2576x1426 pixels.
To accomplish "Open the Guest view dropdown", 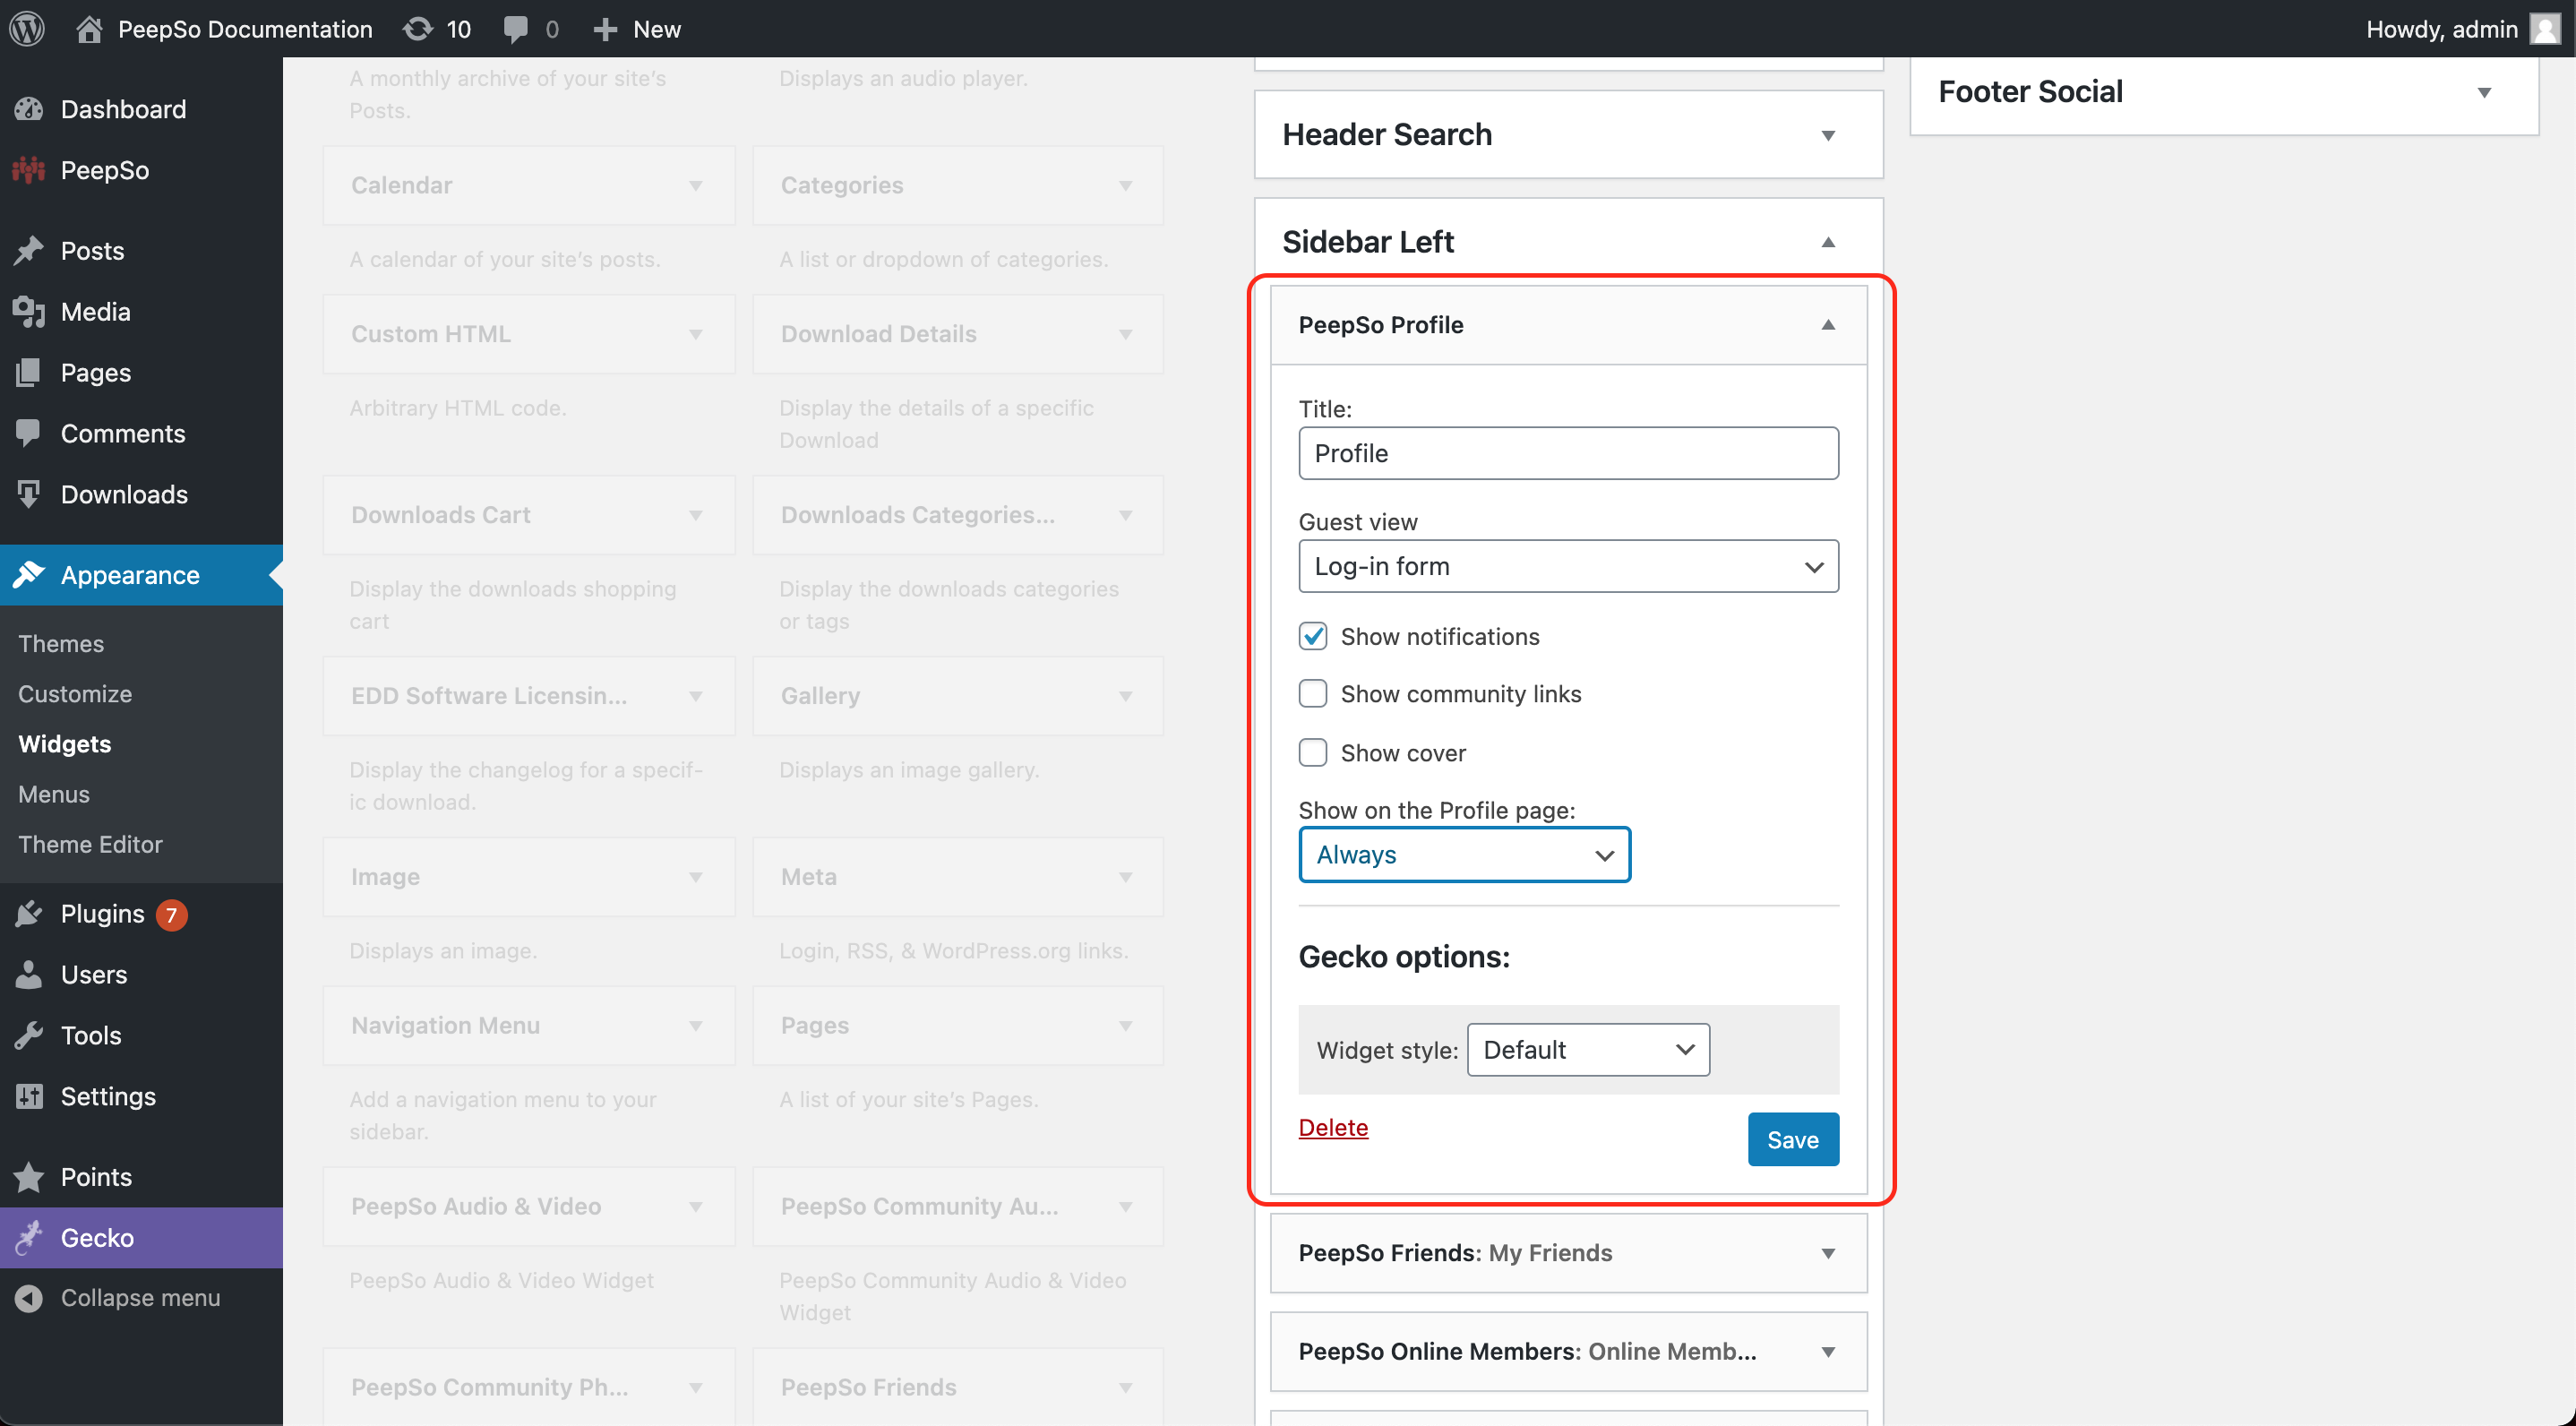I will (1568, 567).
